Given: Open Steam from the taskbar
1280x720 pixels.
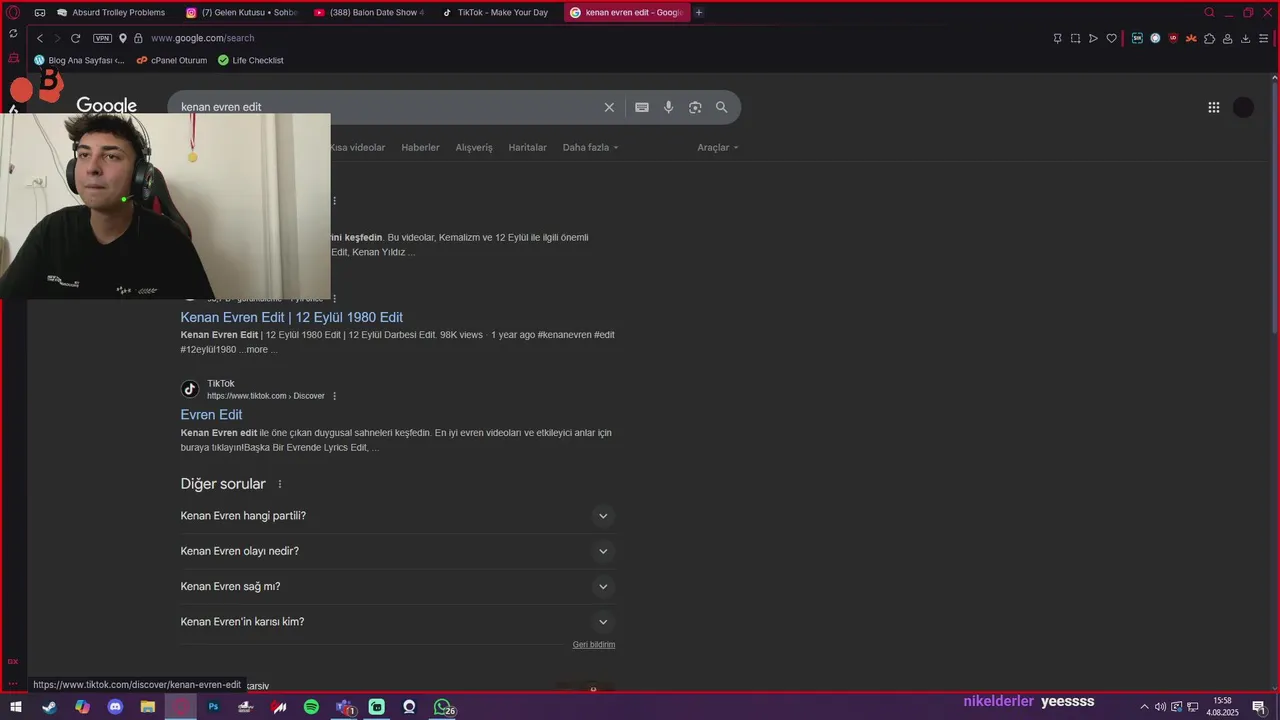Looking at the screenshot, I should click(x=49, y=707).
